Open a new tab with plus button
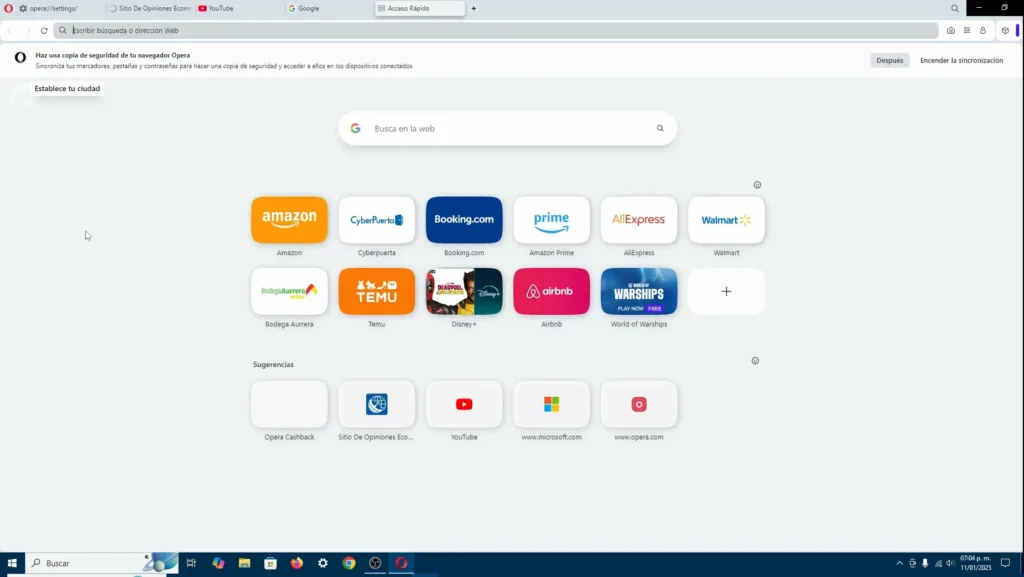 tap(473, 8)
